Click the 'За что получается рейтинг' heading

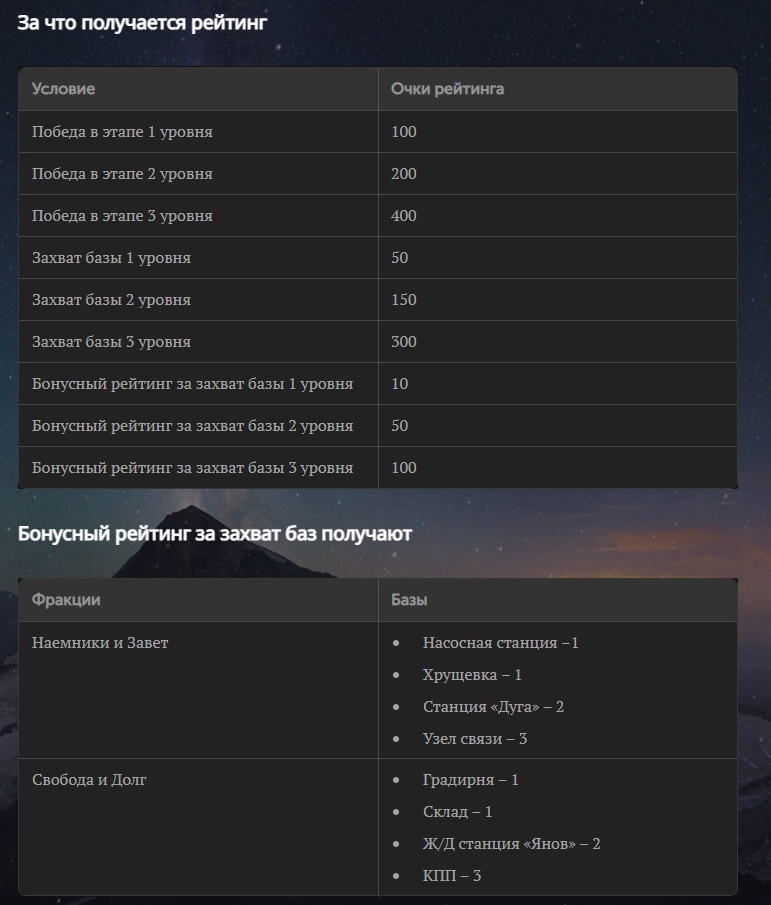[142, 23]
